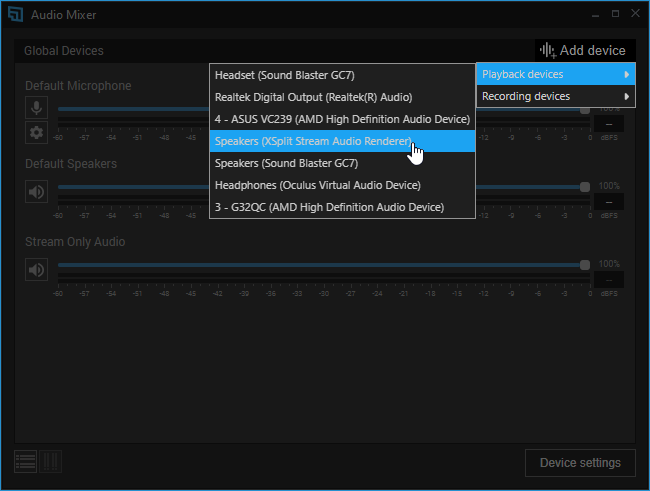Click the Stream Only Audio dBFS readout box
Screen dimensions: 650x491
[x=609, y=280]
